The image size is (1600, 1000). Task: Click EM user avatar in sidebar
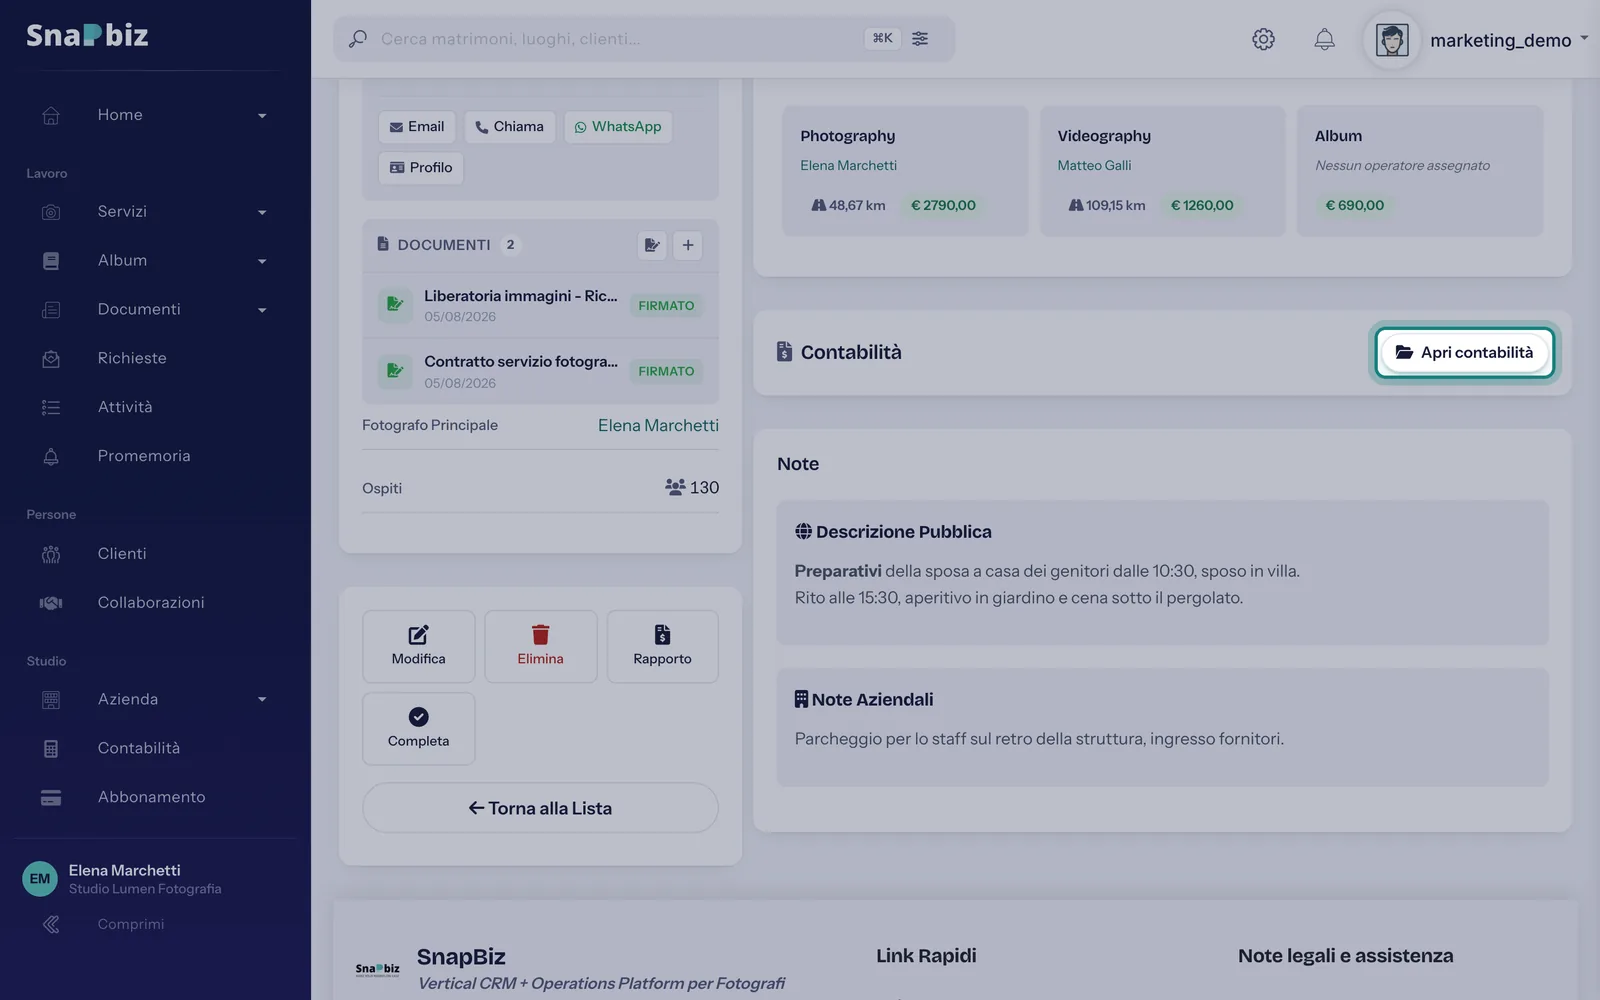click(x=40, y=879)
